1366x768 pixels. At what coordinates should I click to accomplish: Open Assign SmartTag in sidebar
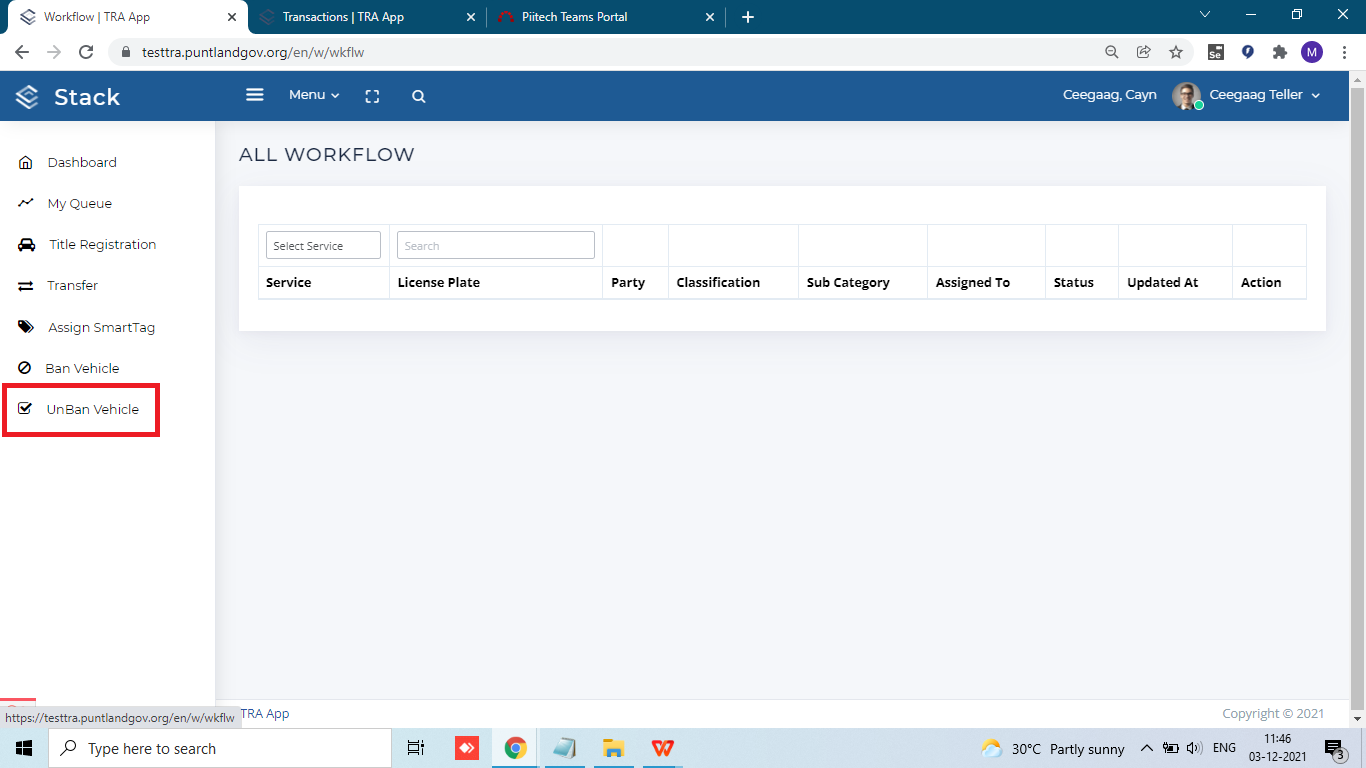click(x=102, y=327)
